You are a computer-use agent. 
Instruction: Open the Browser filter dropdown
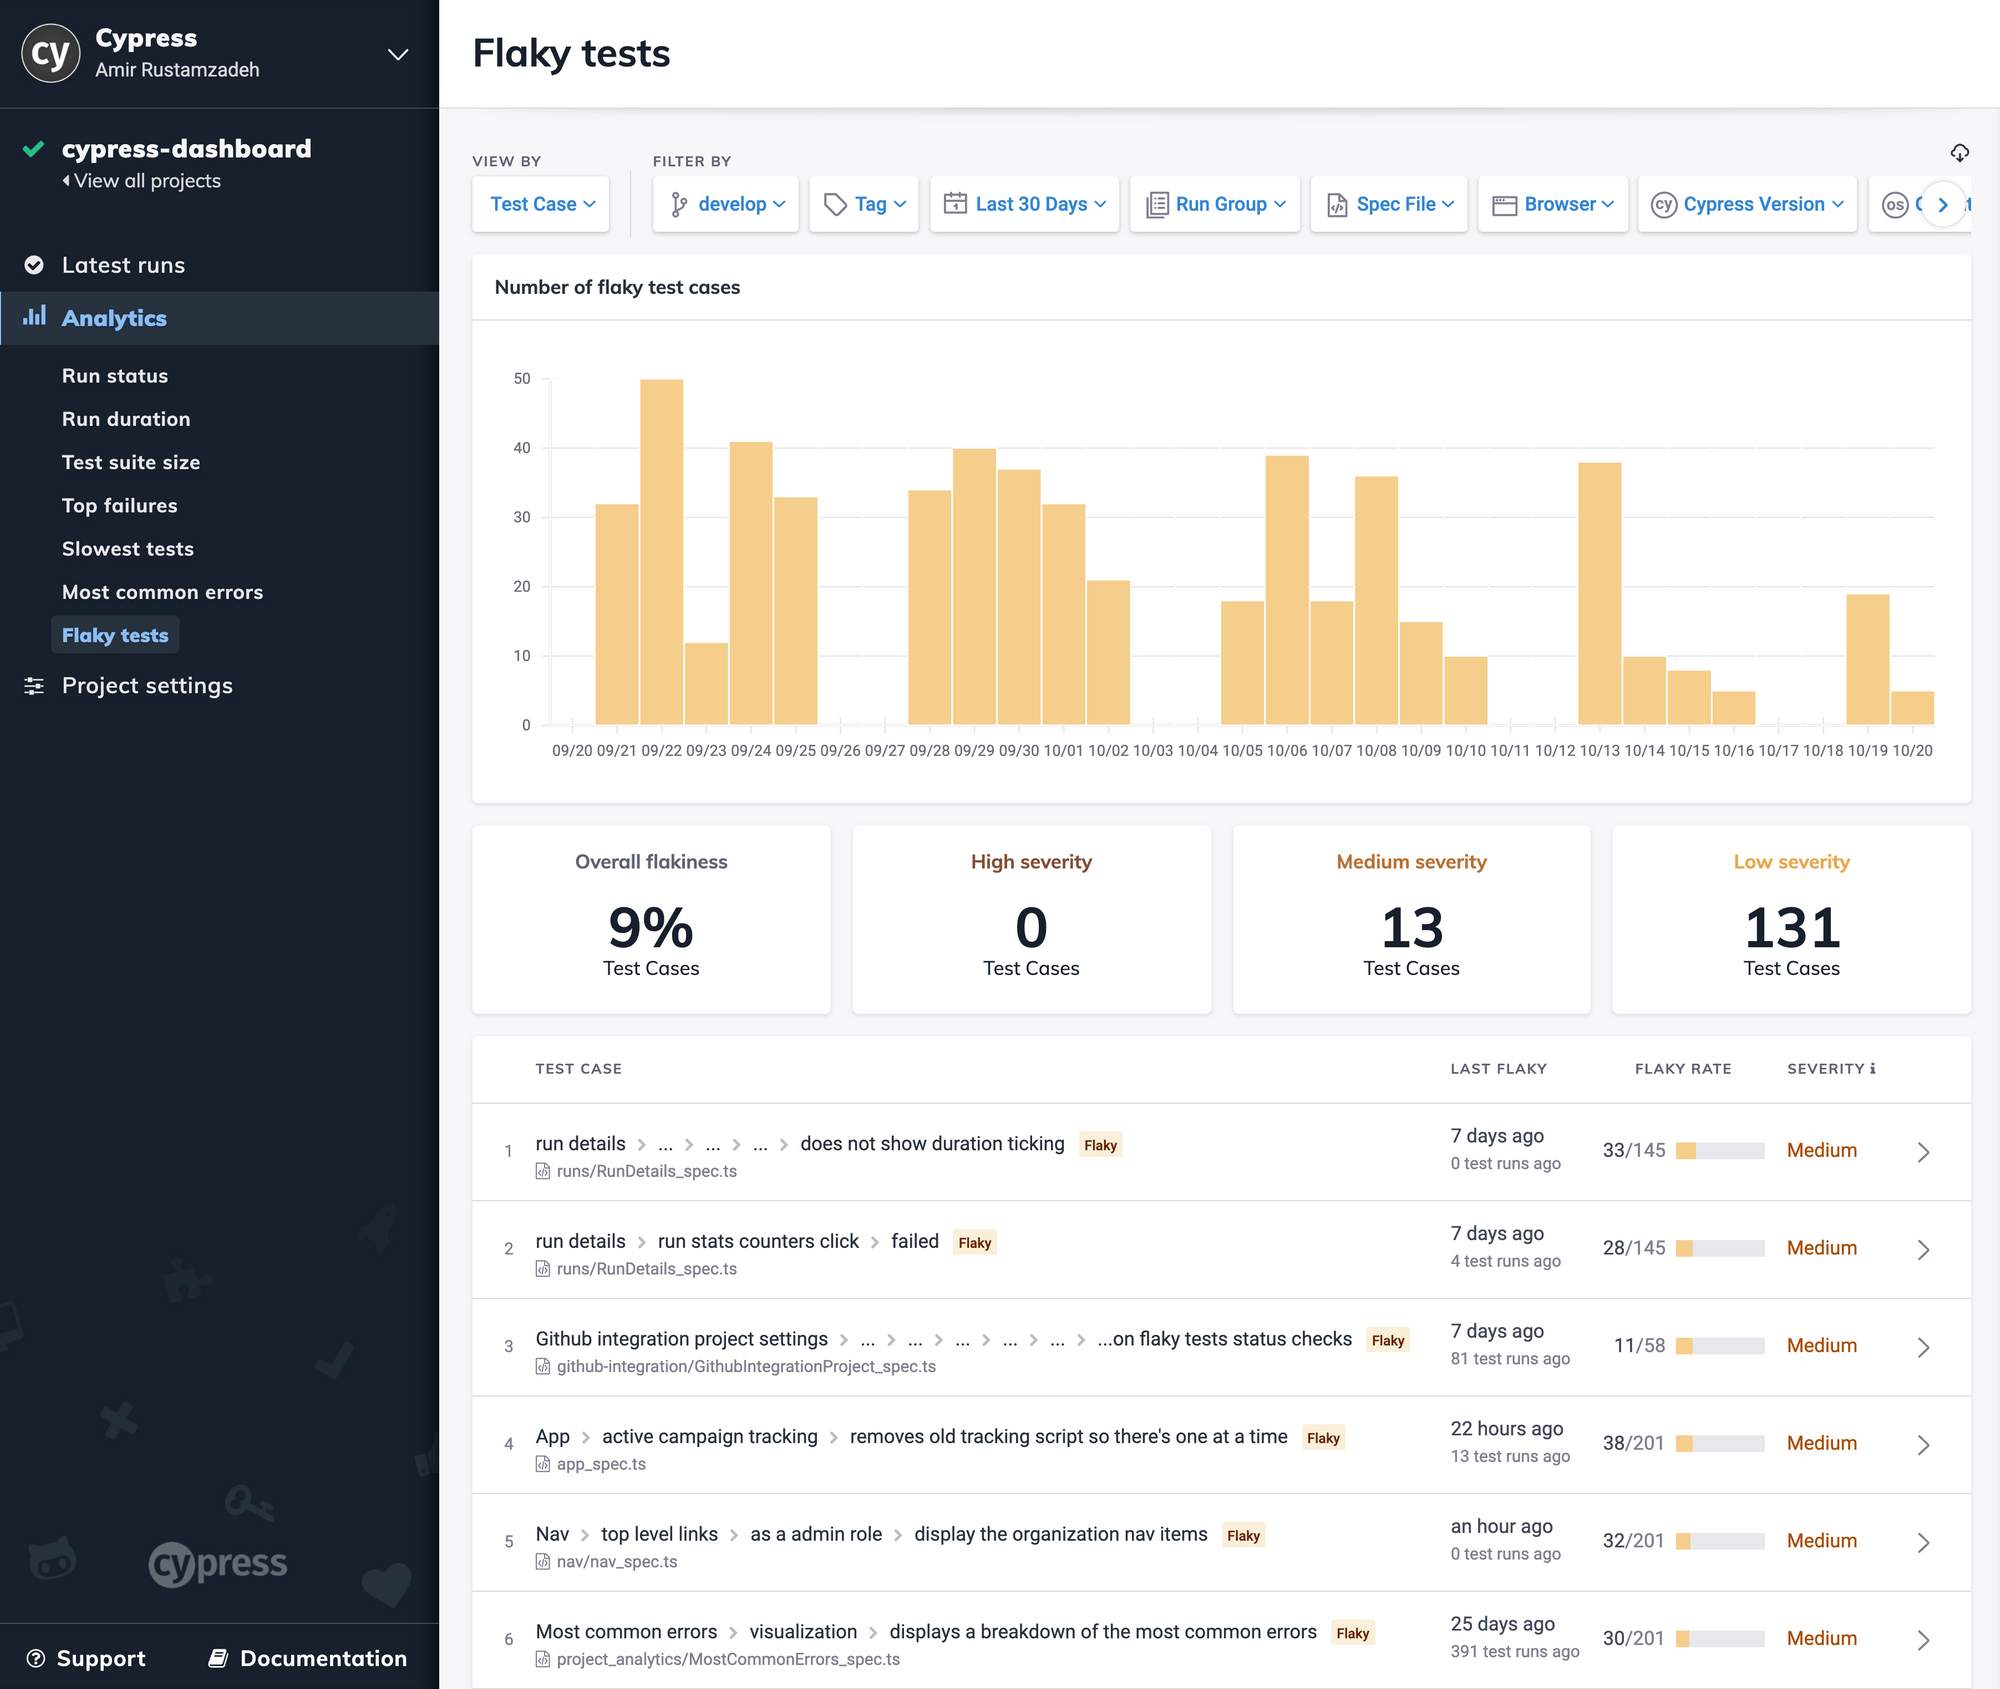1553,204
